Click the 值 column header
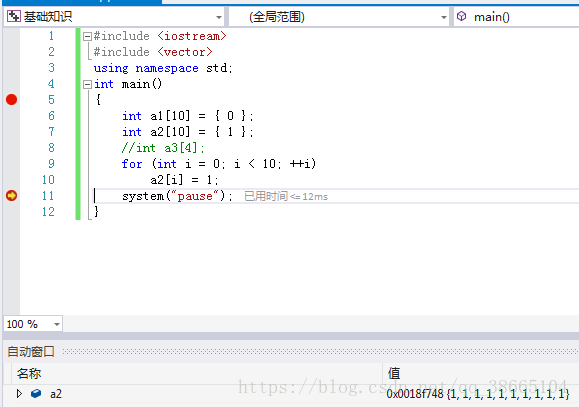Viewport: 579px width, 407px height. [394, 373]
